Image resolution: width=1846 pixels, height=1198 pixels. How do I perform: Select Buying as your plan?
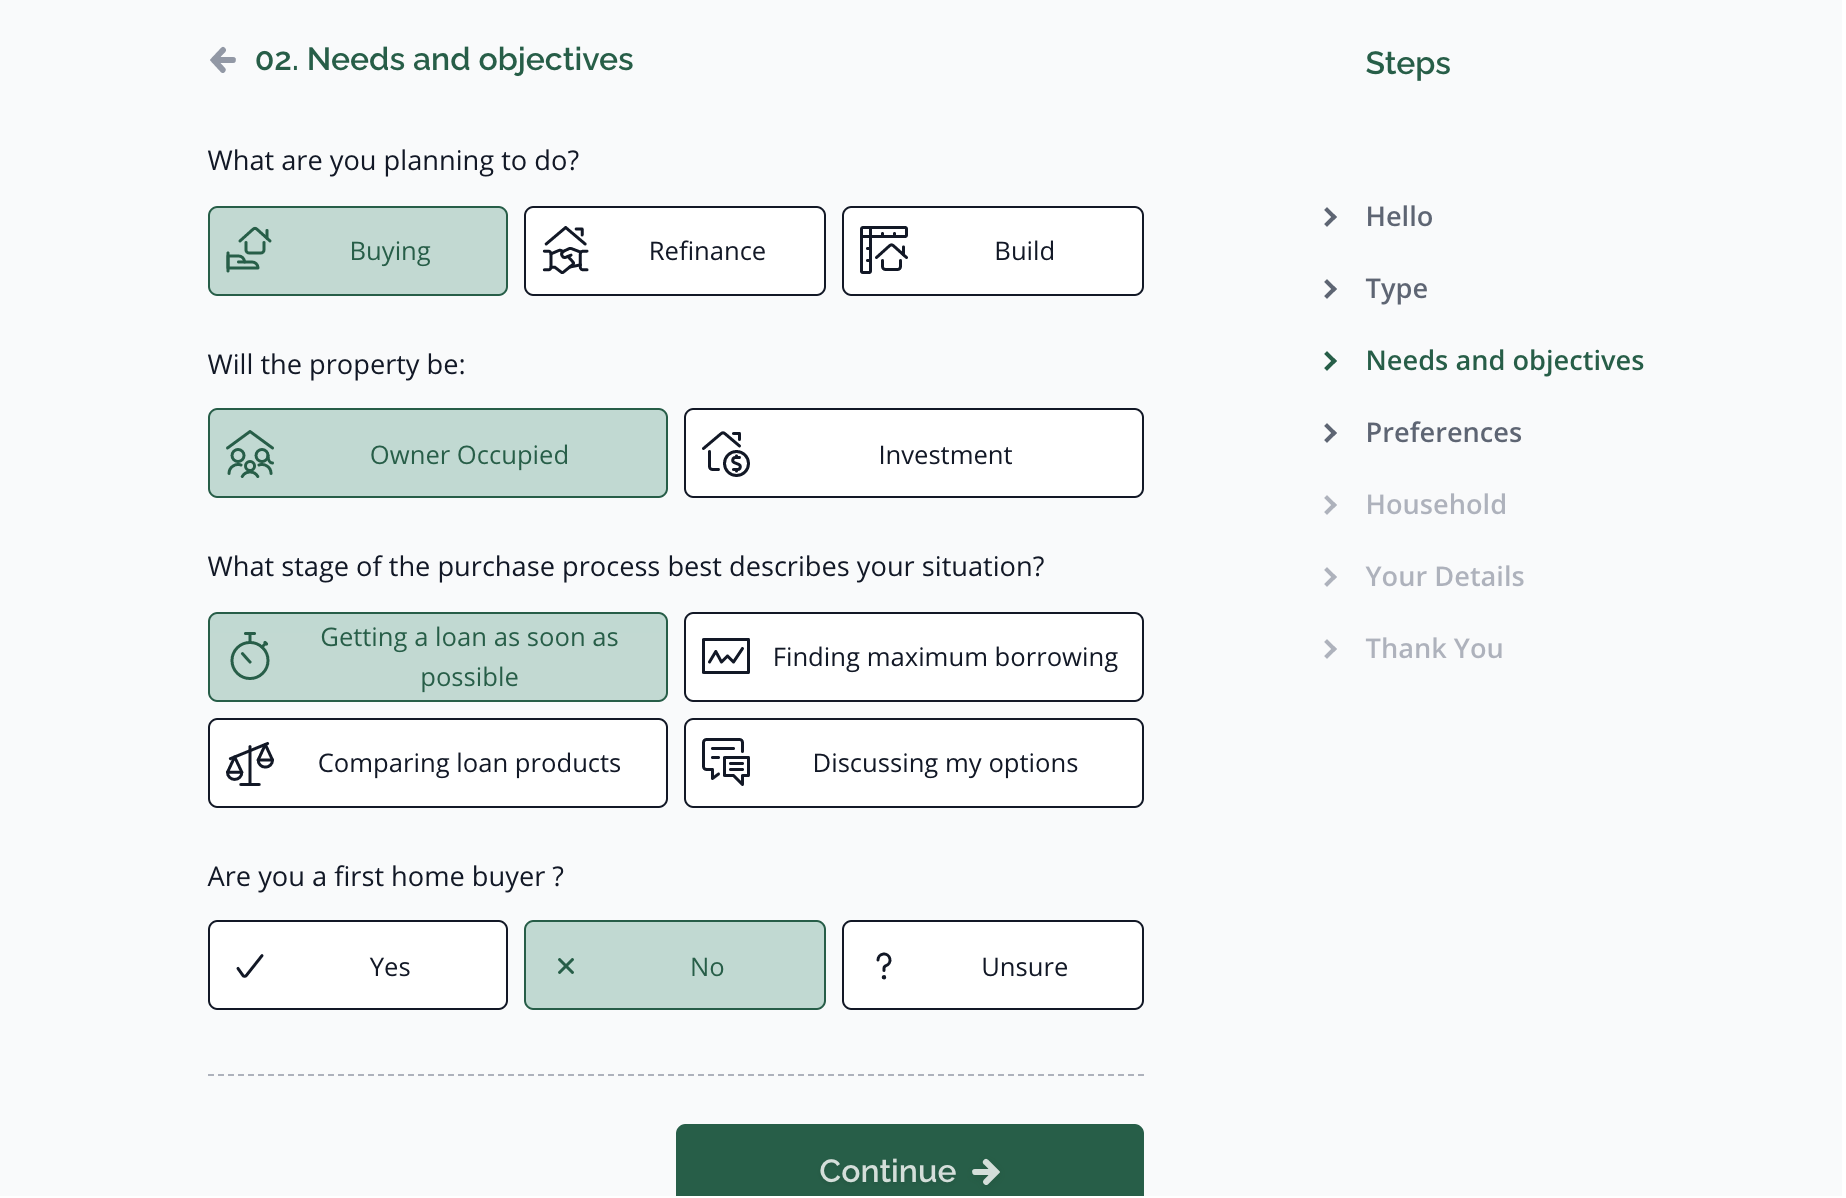click(358, 251)
